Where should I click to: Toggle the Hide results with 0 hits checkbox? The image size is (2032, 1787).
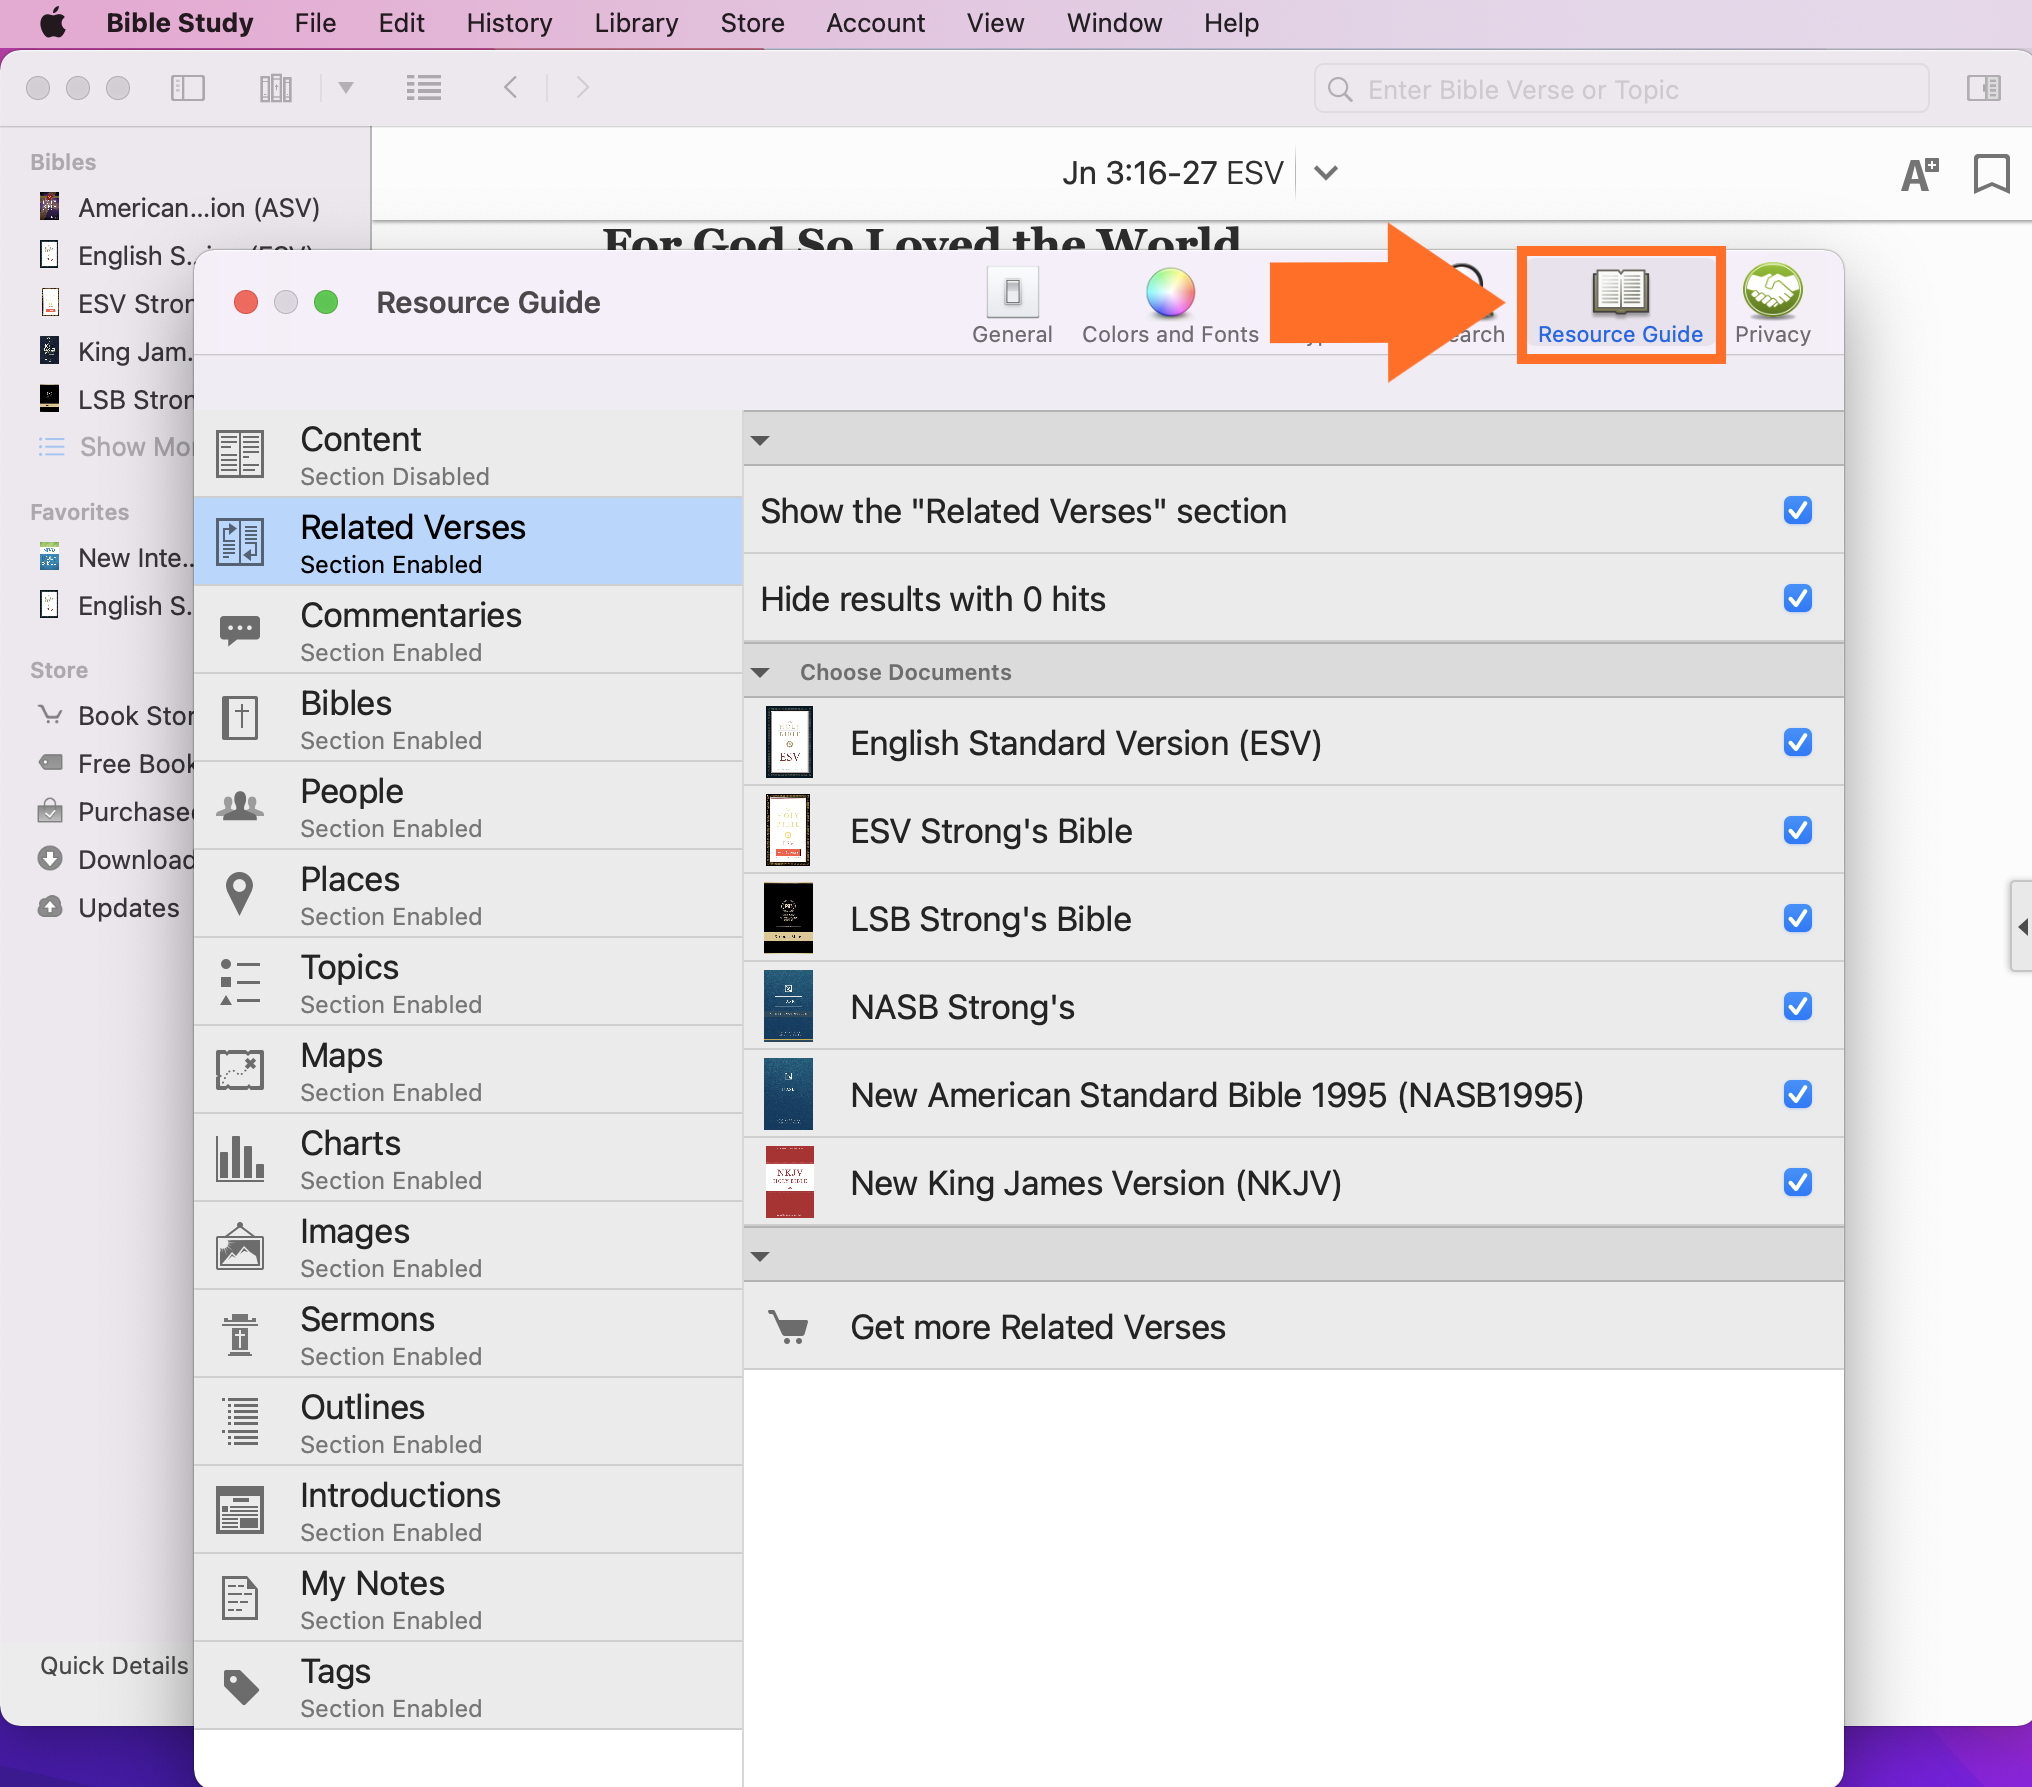pyautogui.click(x=1797, y=599)
